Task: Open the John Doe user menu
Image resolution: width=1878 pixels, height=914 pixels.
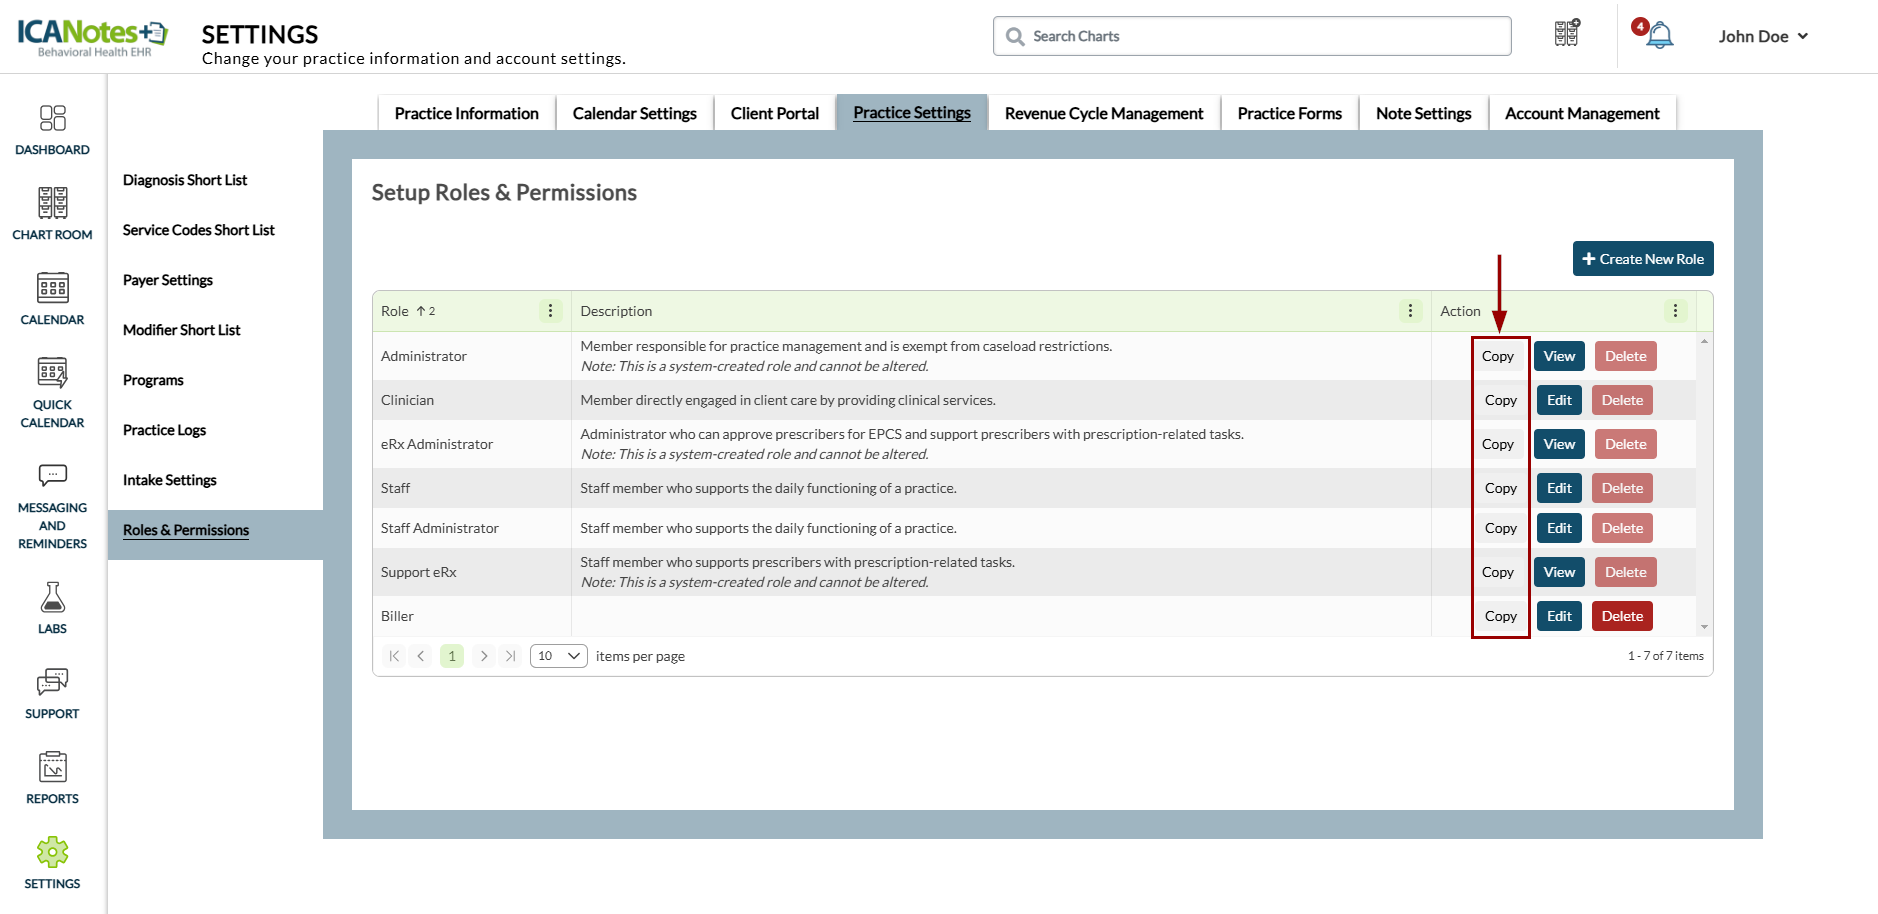Action: [1763, 36]
